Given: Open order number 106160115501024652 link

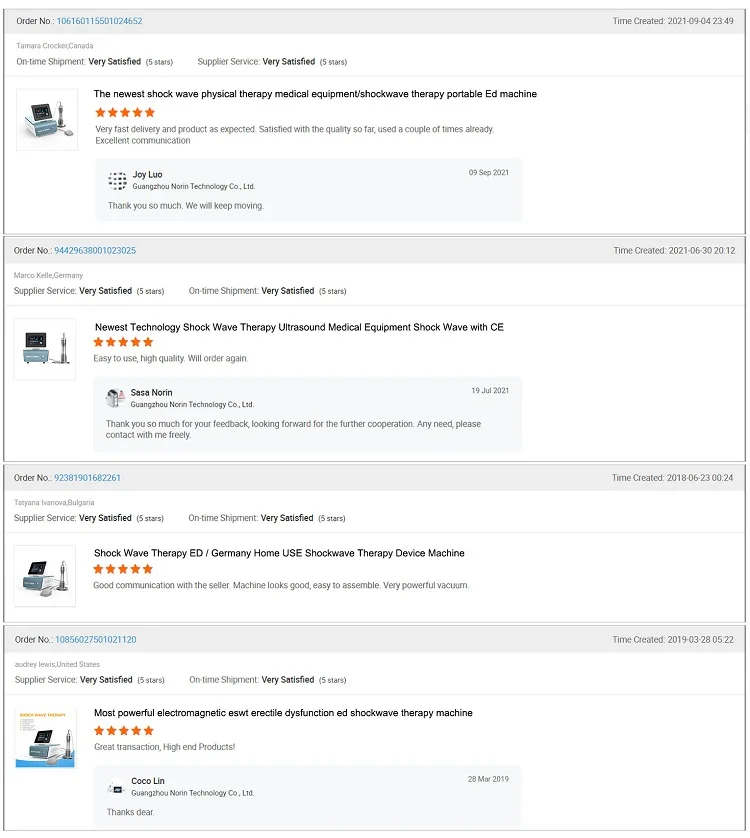Looking at the screenshot, I should pos(99,21).
